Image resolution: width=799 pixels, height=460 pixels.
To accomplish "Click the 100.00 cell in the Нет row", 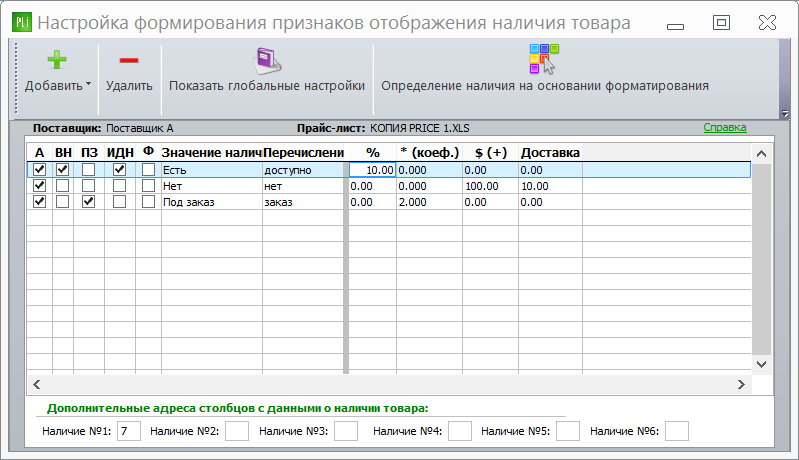I will pos(490,186).
